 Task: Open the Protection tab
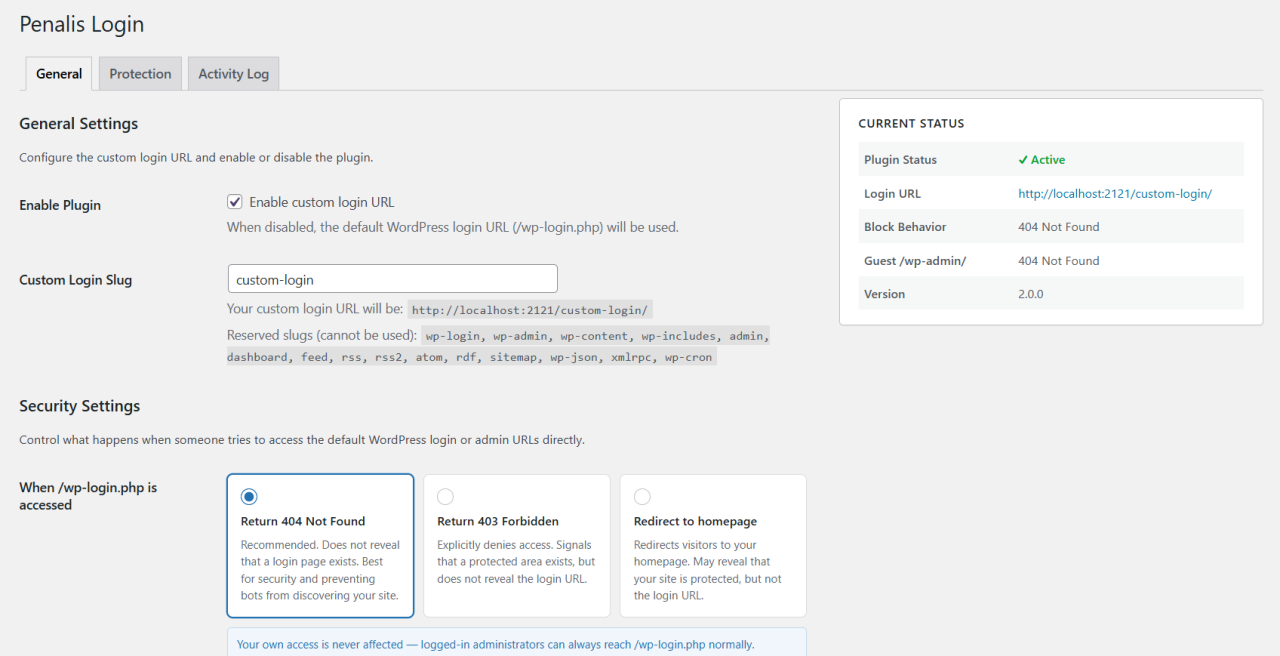click(140, 74)
